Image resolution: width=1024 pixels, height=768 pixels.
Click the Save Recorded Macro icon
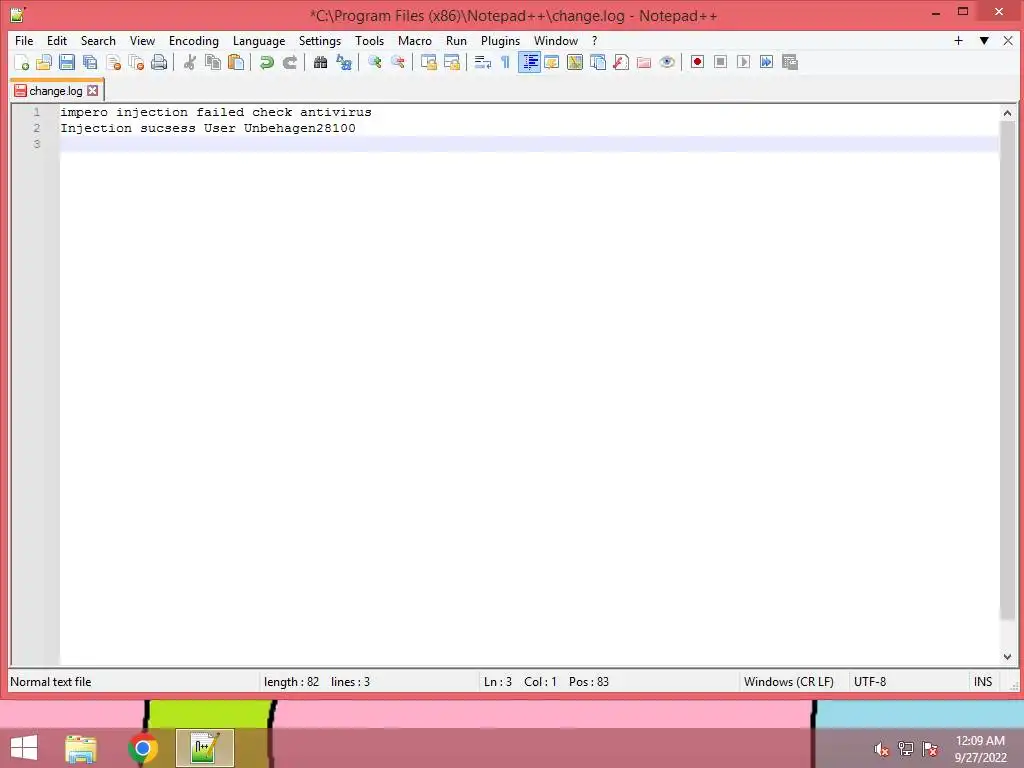pyautogui.click(x=790, y=62)
